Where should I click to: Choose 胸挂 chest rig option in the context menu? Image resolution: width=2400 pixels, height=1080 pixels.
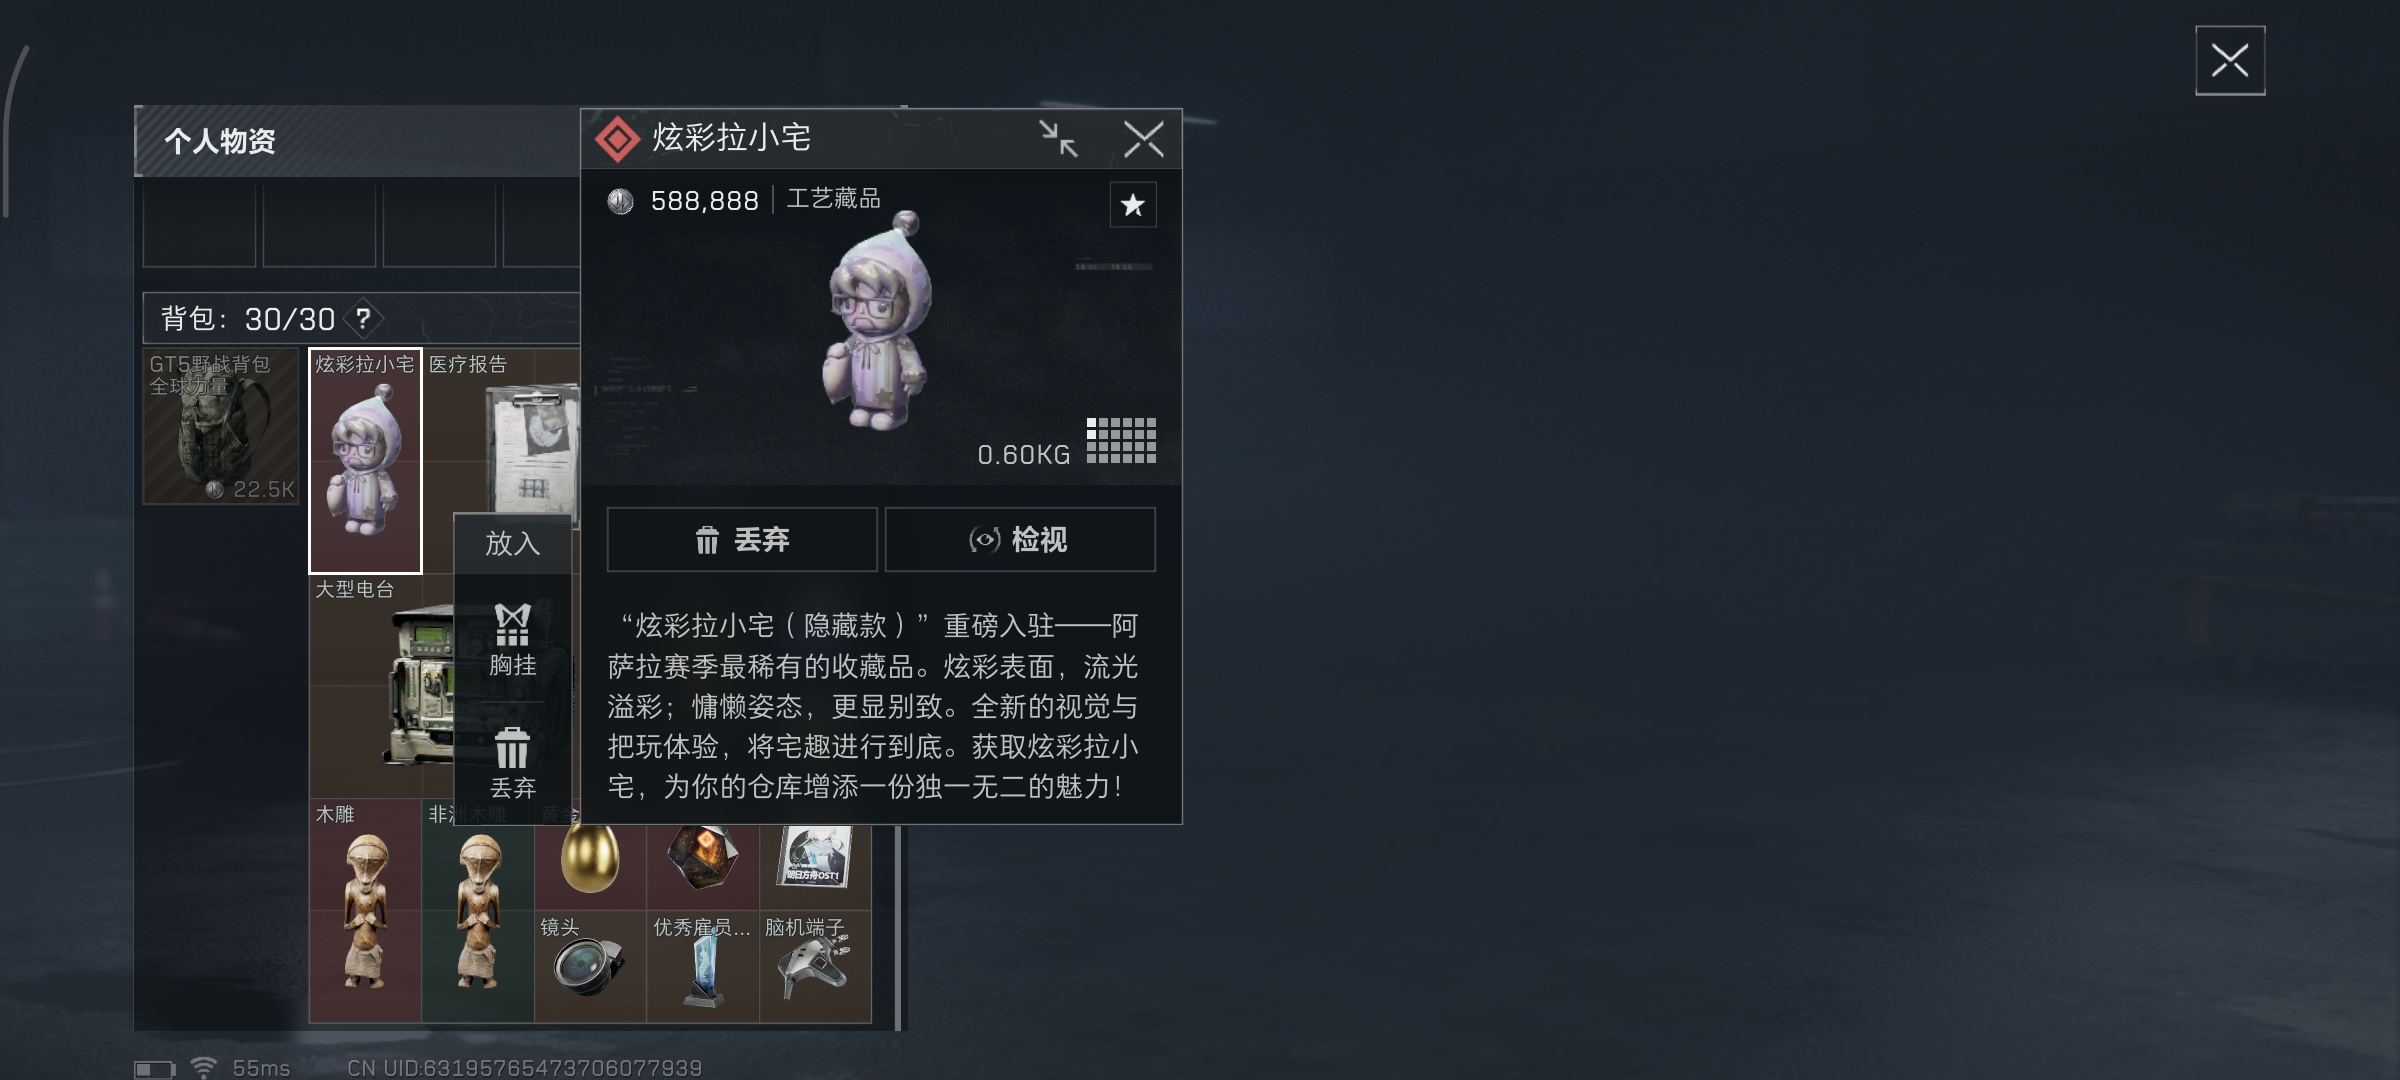pyautogui.click(x=513, y=640)
